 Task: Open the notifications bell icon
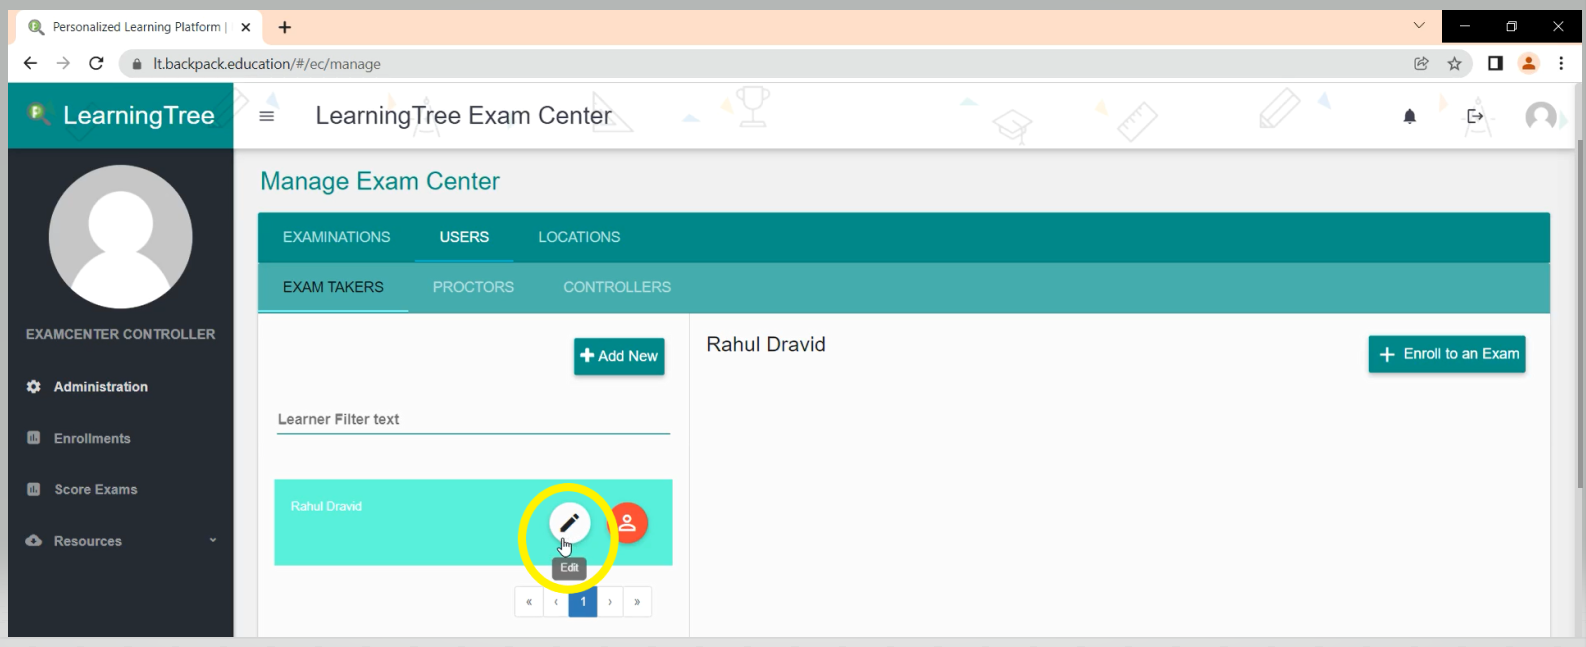point(1409,117)
